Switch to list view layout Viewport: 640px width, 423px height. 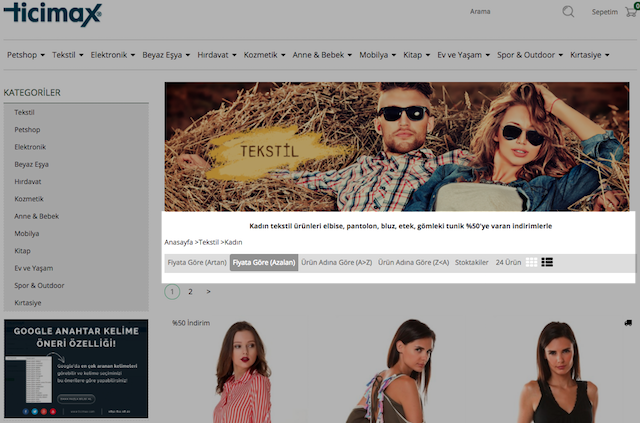[x=547, y=262]
